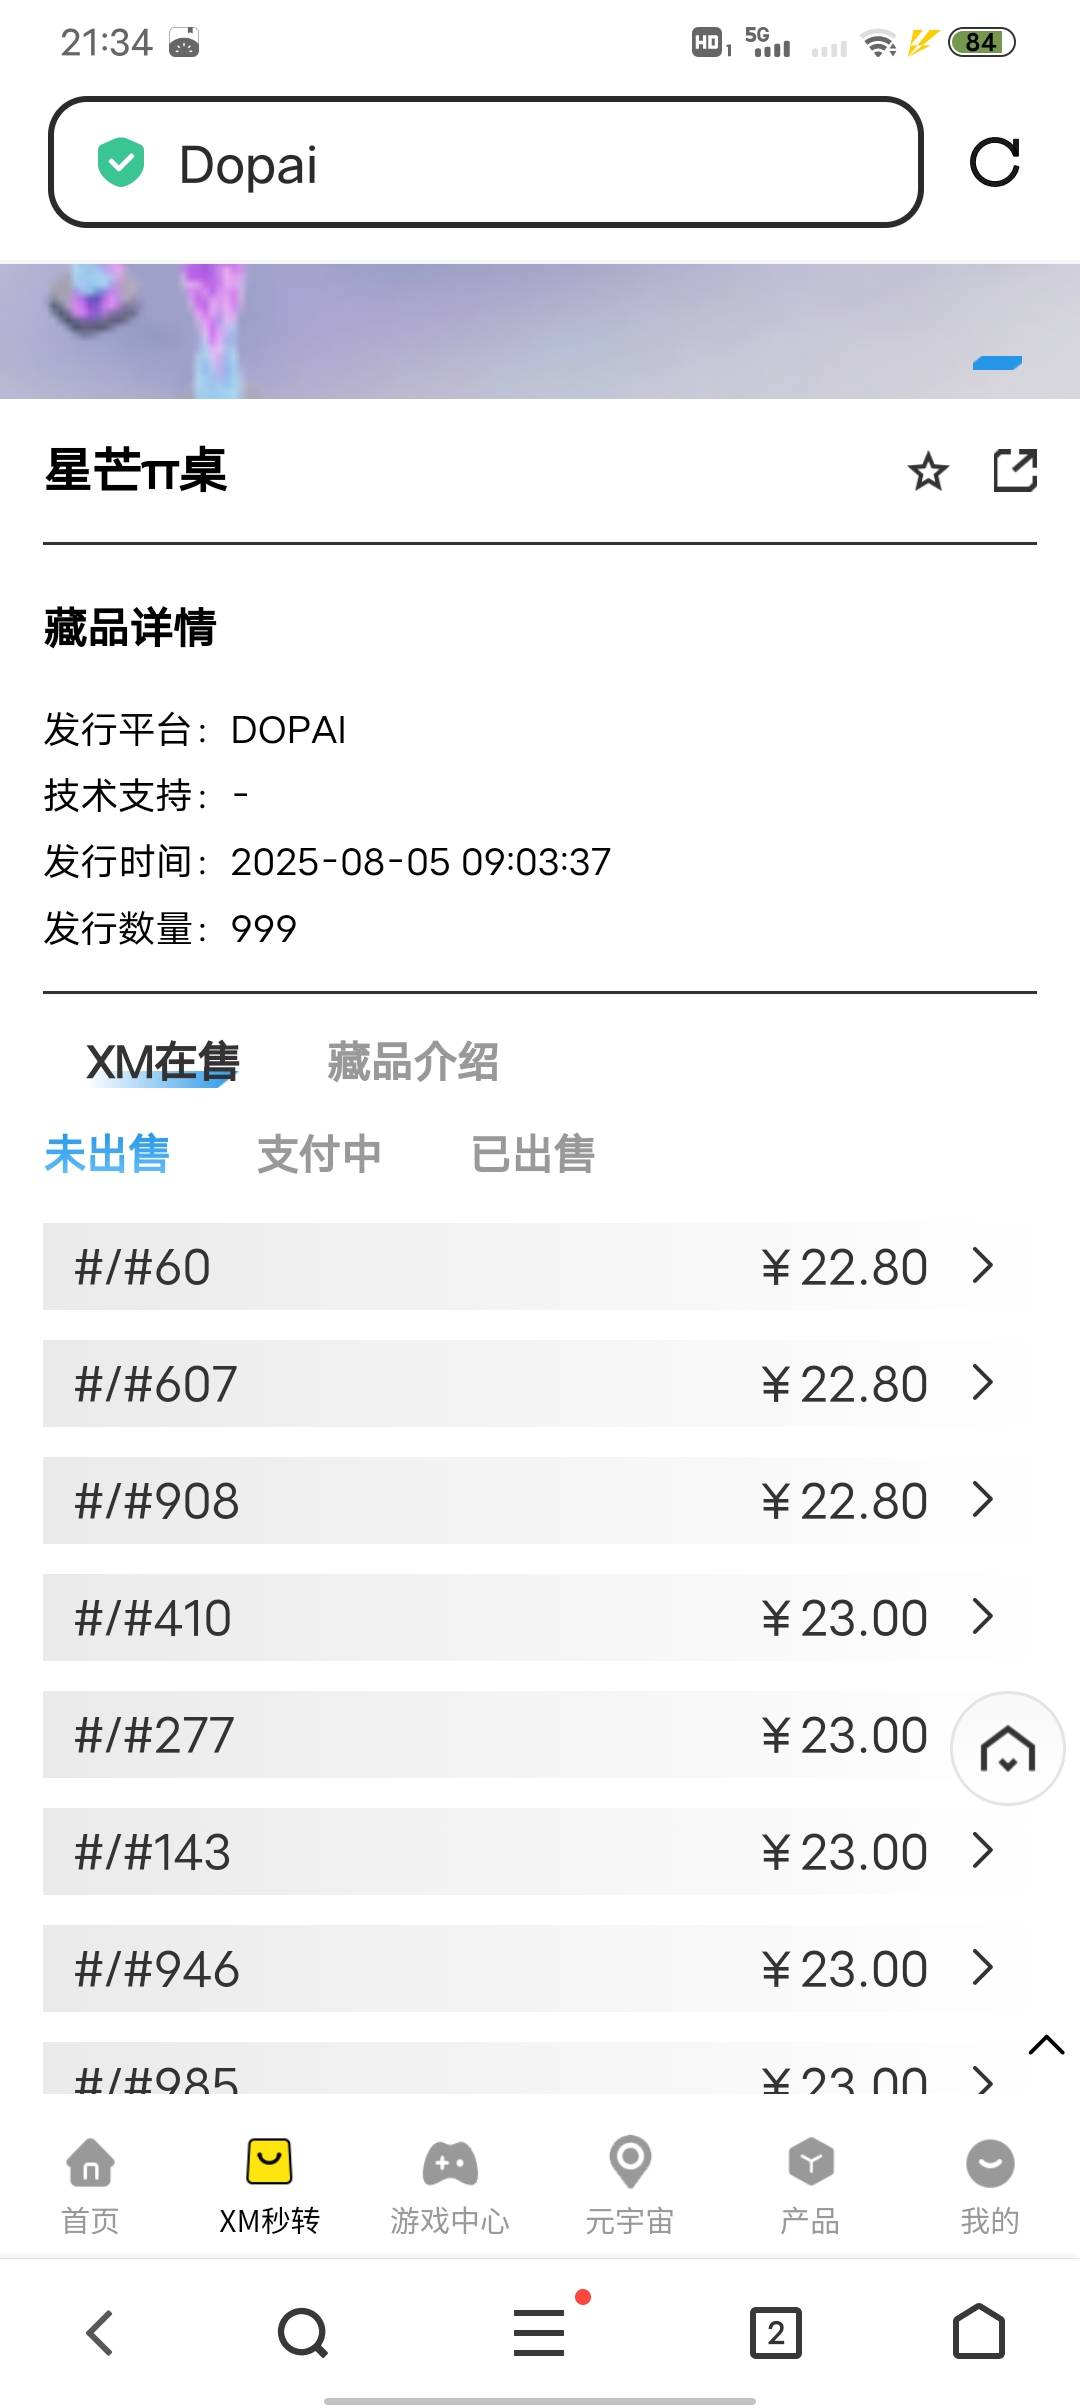
Task: Expand listing #/##60 chevron
Action: pyautogui.click(x=983, y=1266)
